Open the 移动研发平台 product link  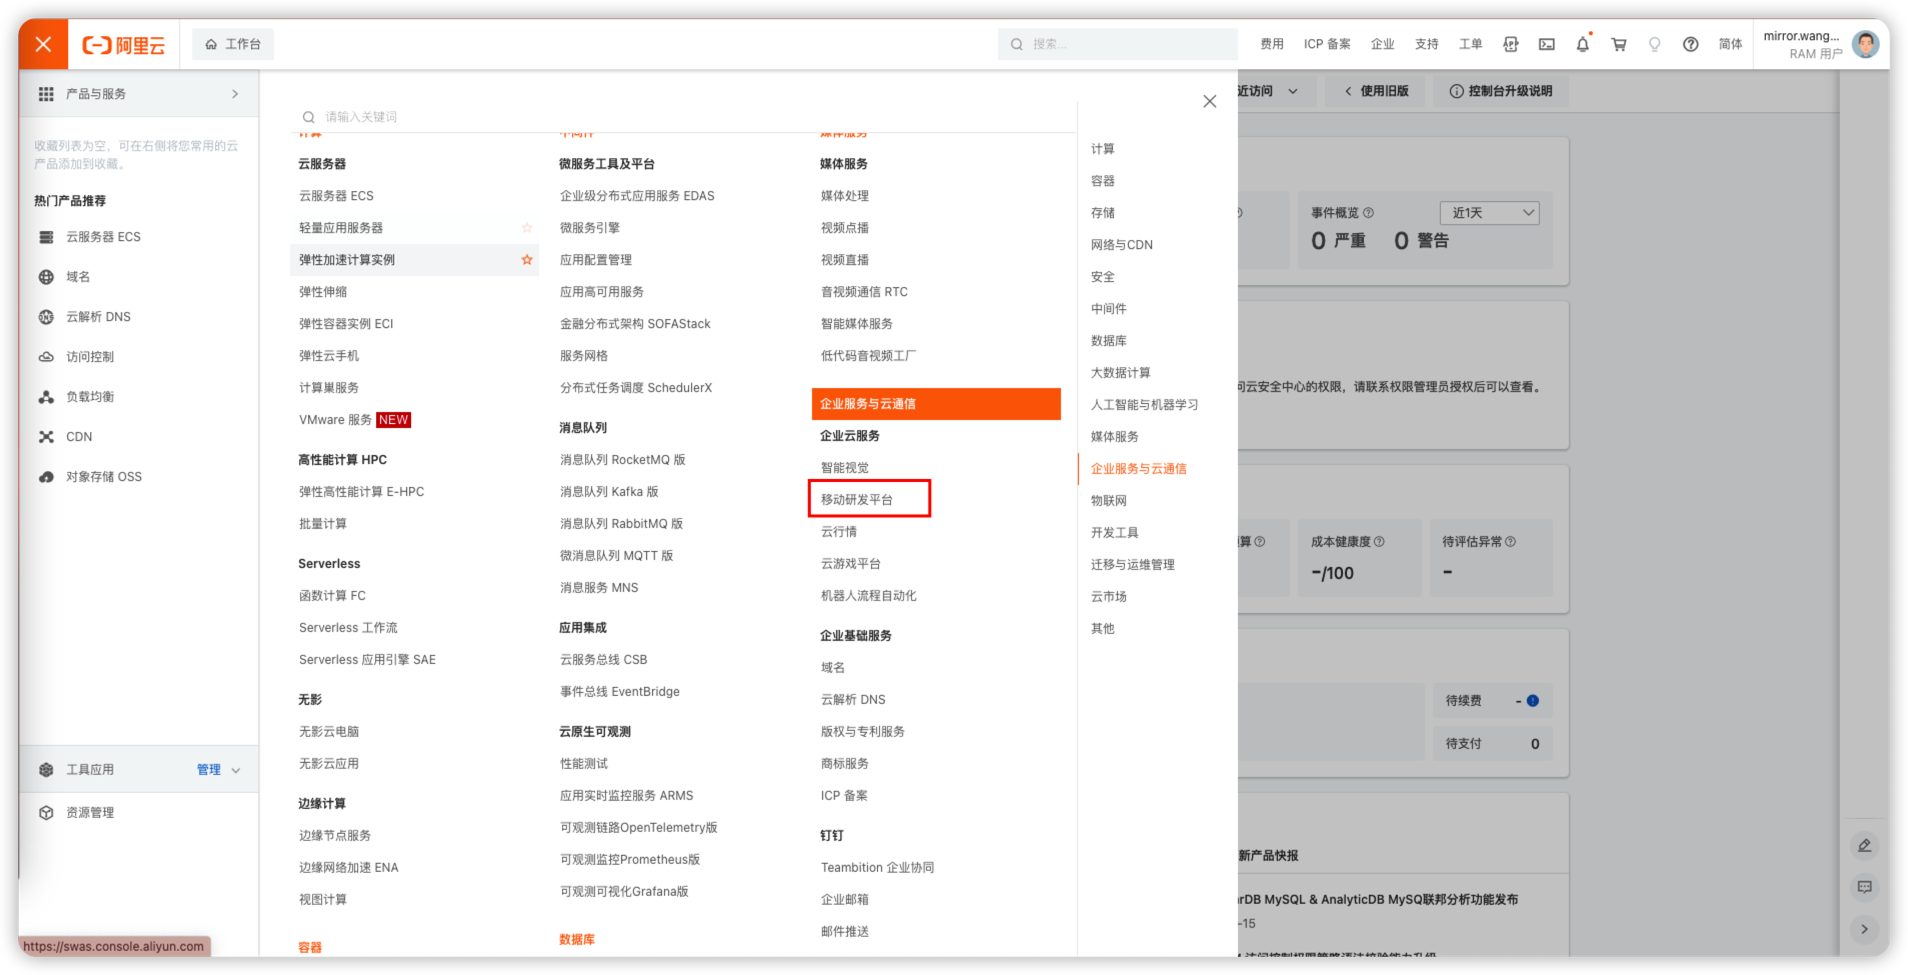[857, 500]
